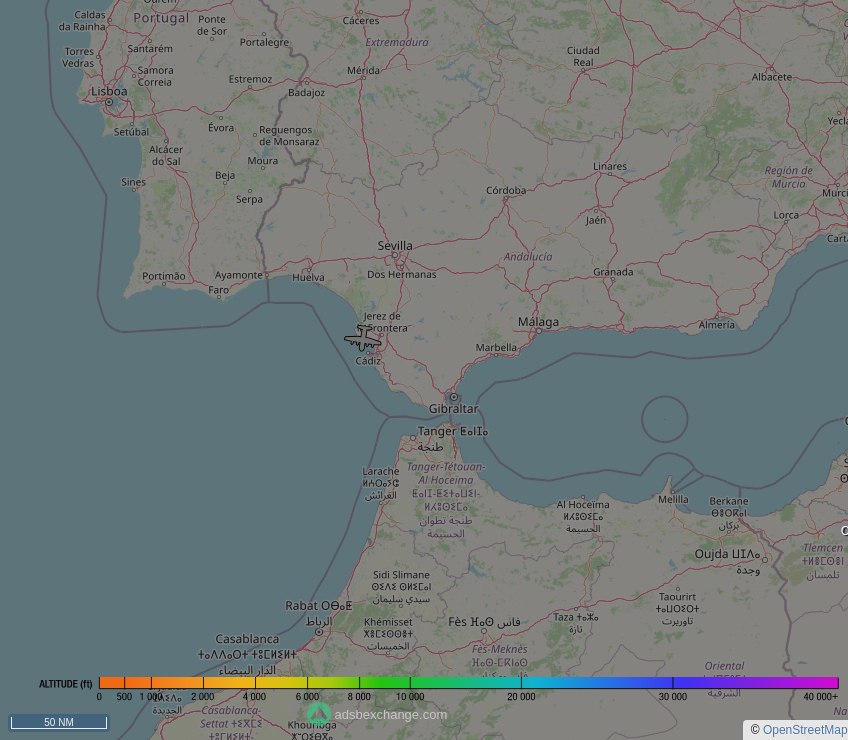Click the 20 000 altitude legend value
Viewport: 848px width, 740px height.
click(521, 697)
